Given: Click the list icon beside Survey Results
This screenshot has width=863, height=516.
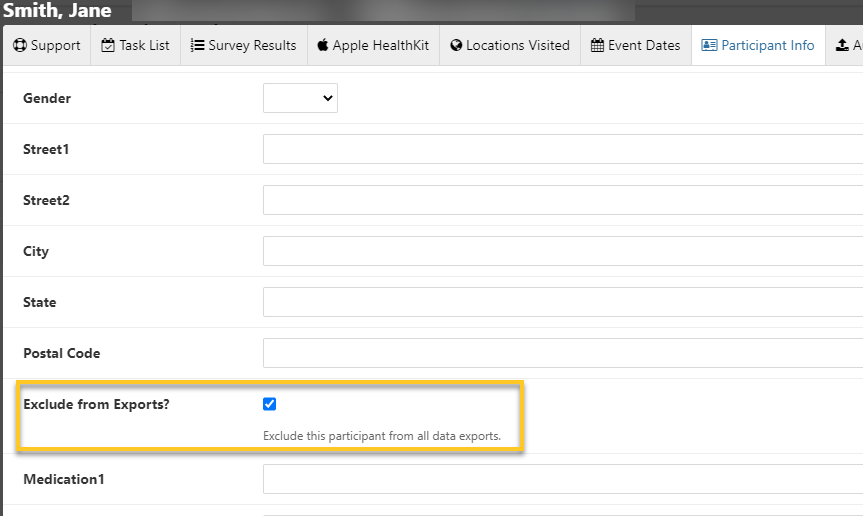Looking at the screenshot, I should tap(198, 46).
